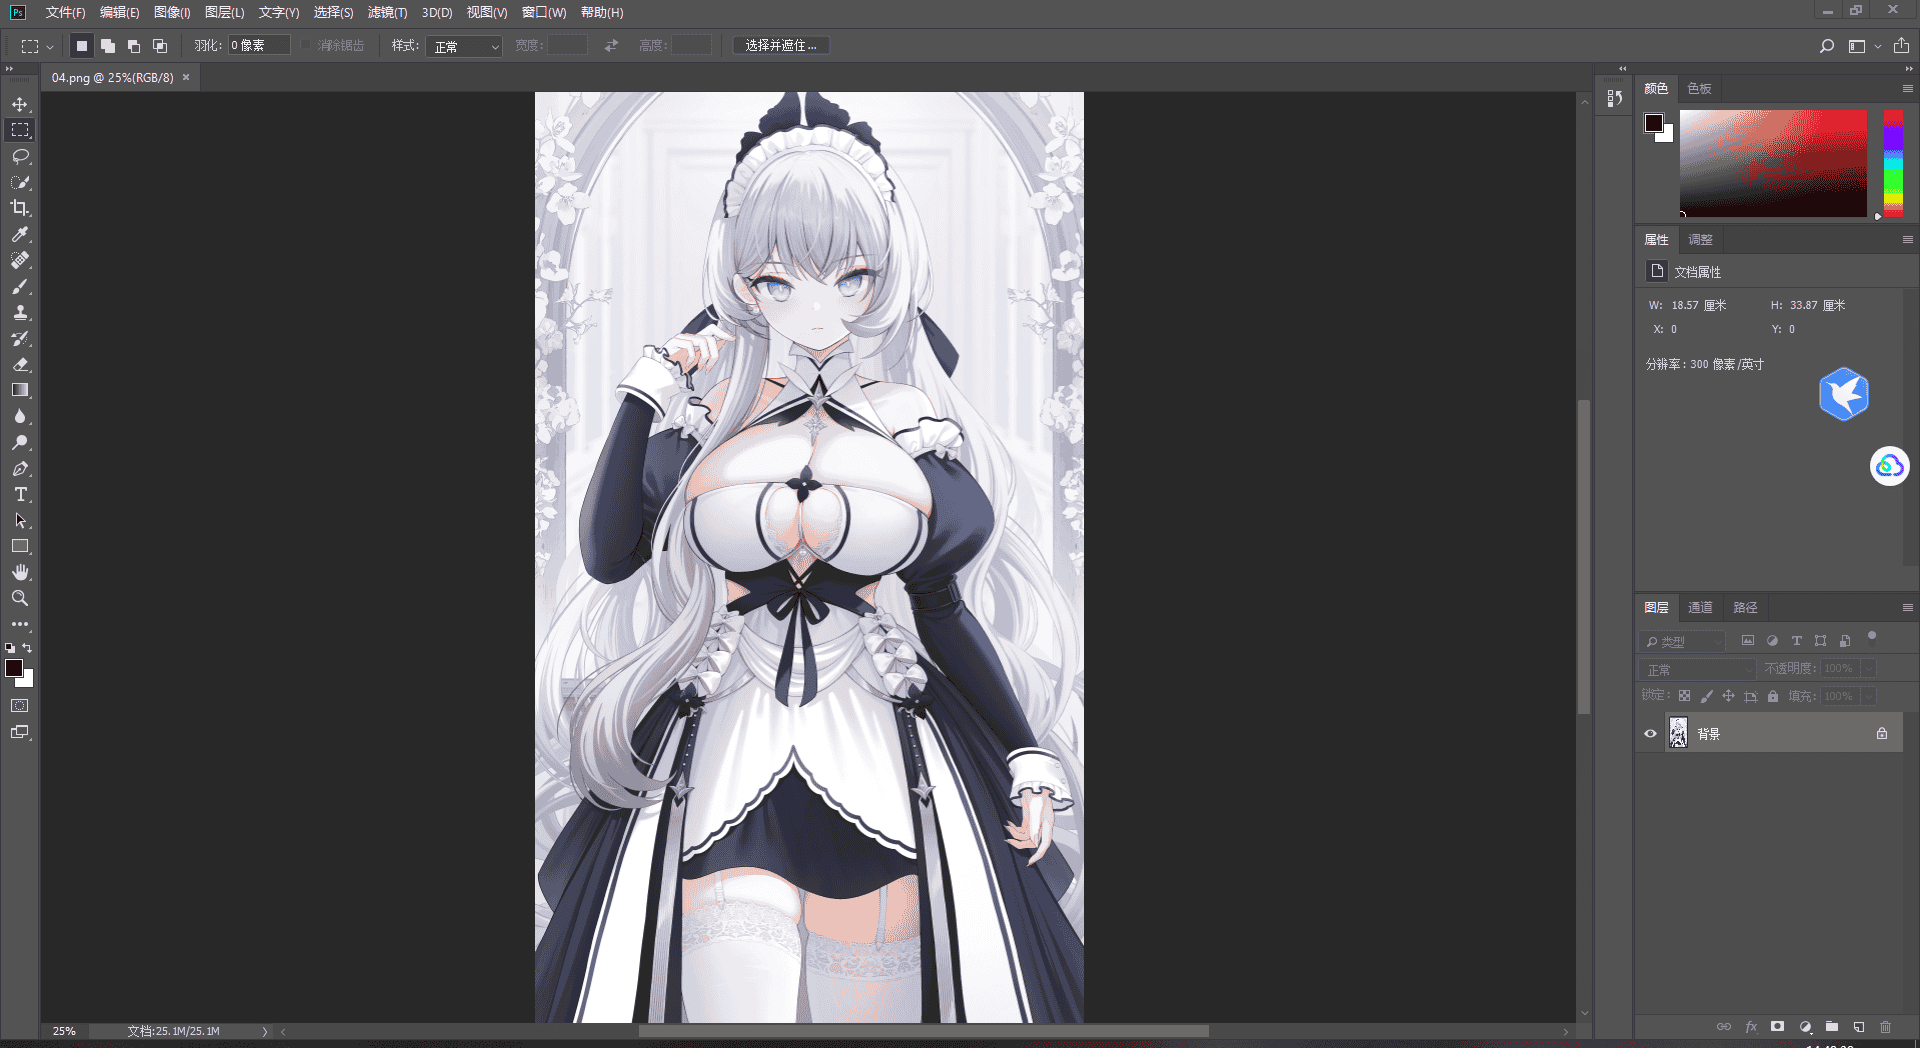Screen dimensions: 1920x1048
Task: Open the 滤镜(T) menu
Action: [387, 13]
